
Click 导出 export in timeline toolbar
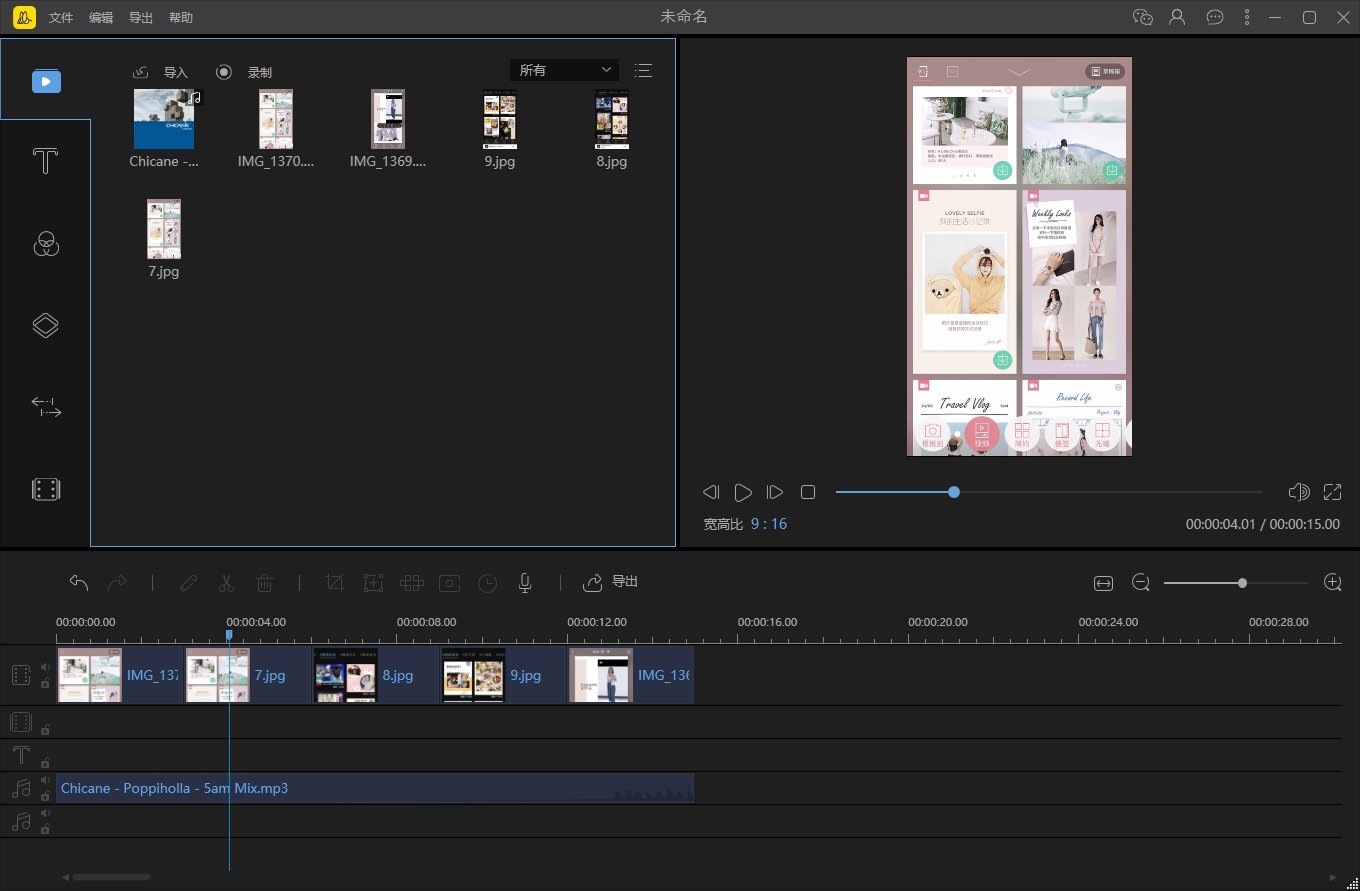[x=611, y=582]
